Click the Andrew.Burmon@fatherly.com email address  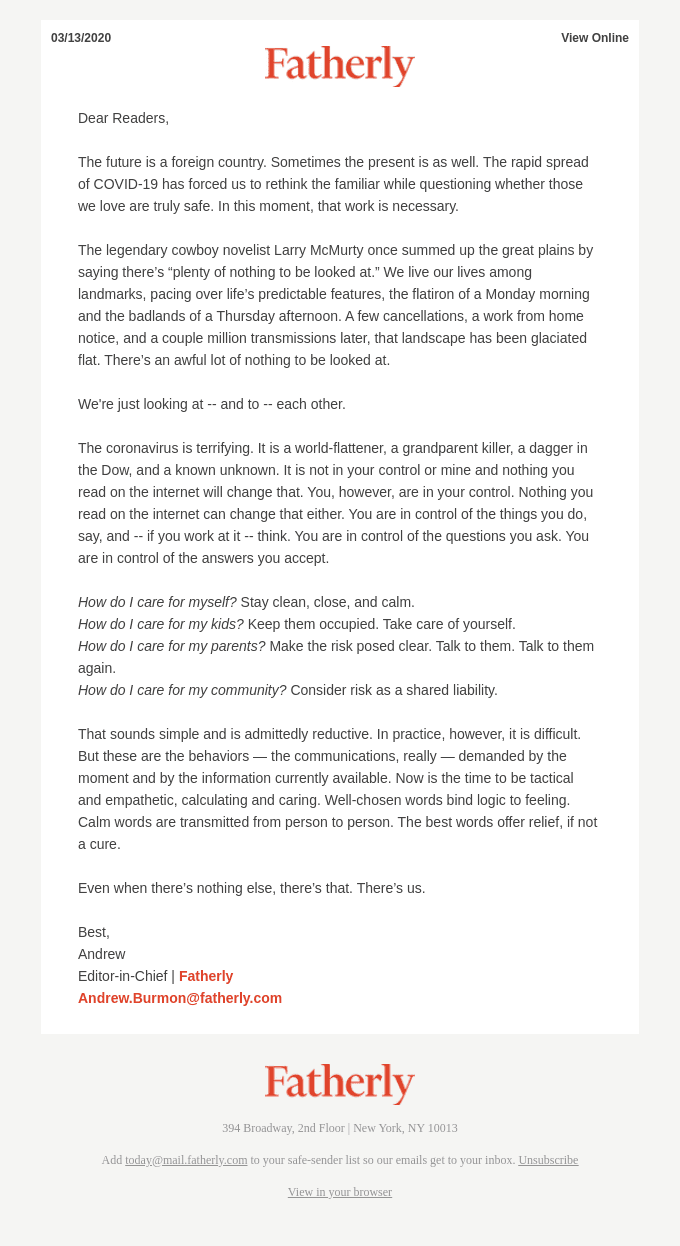coord(180,998)
